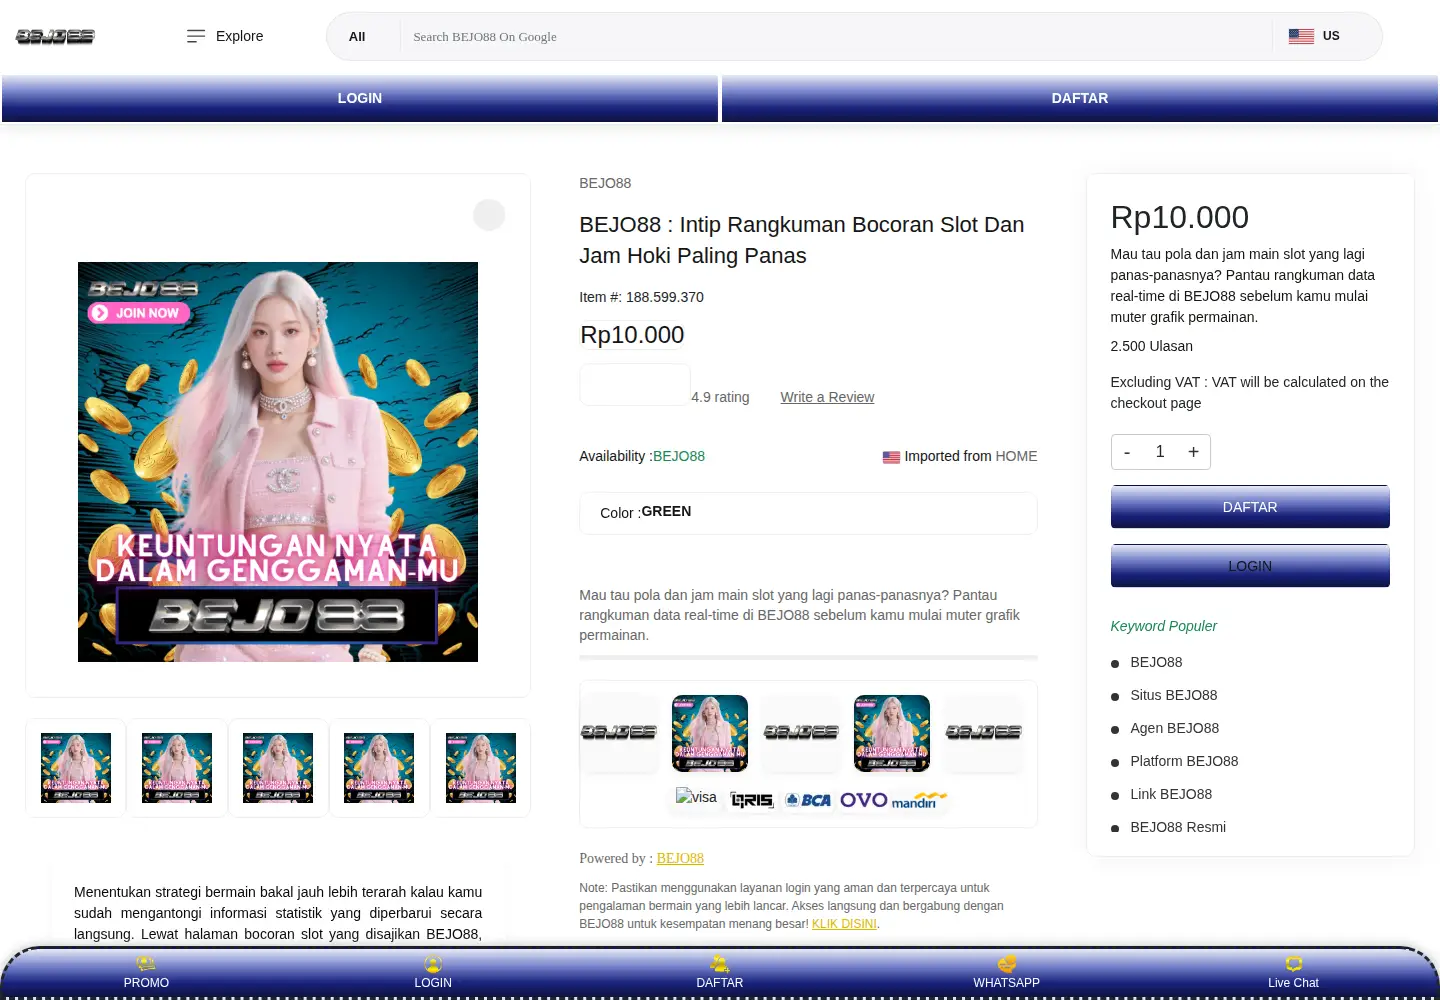1440x1000 pixels.
Task: Click the OVO payment logo
Action: pos(864,800)
